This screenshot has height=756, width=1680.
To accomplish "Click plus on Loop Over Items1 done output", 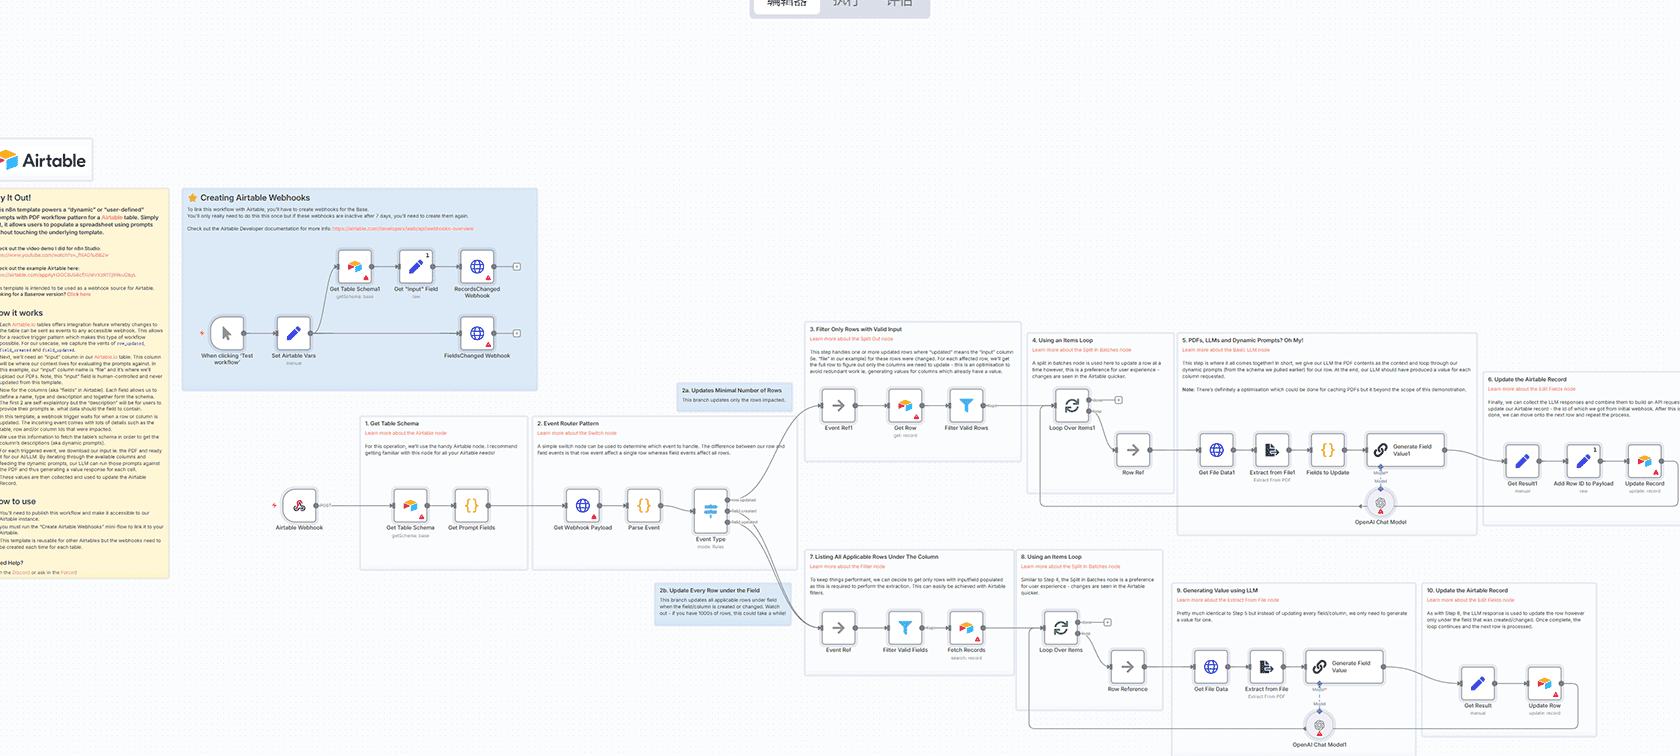I will [x=1118, y=400].
